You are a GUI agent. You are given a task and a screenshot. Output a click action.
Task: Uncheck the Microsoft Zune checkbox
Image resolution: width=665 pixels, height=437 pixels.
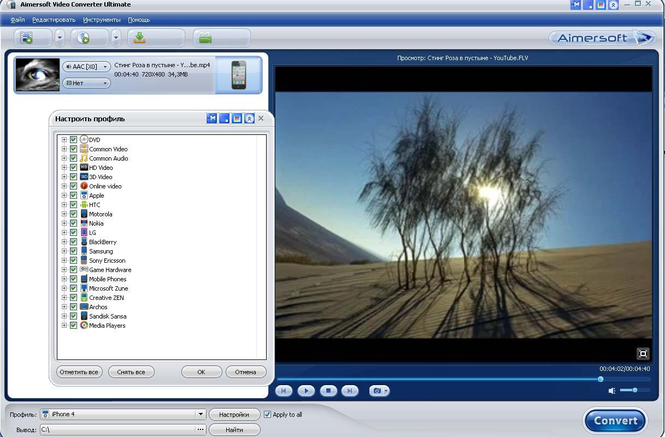[73, 288]
